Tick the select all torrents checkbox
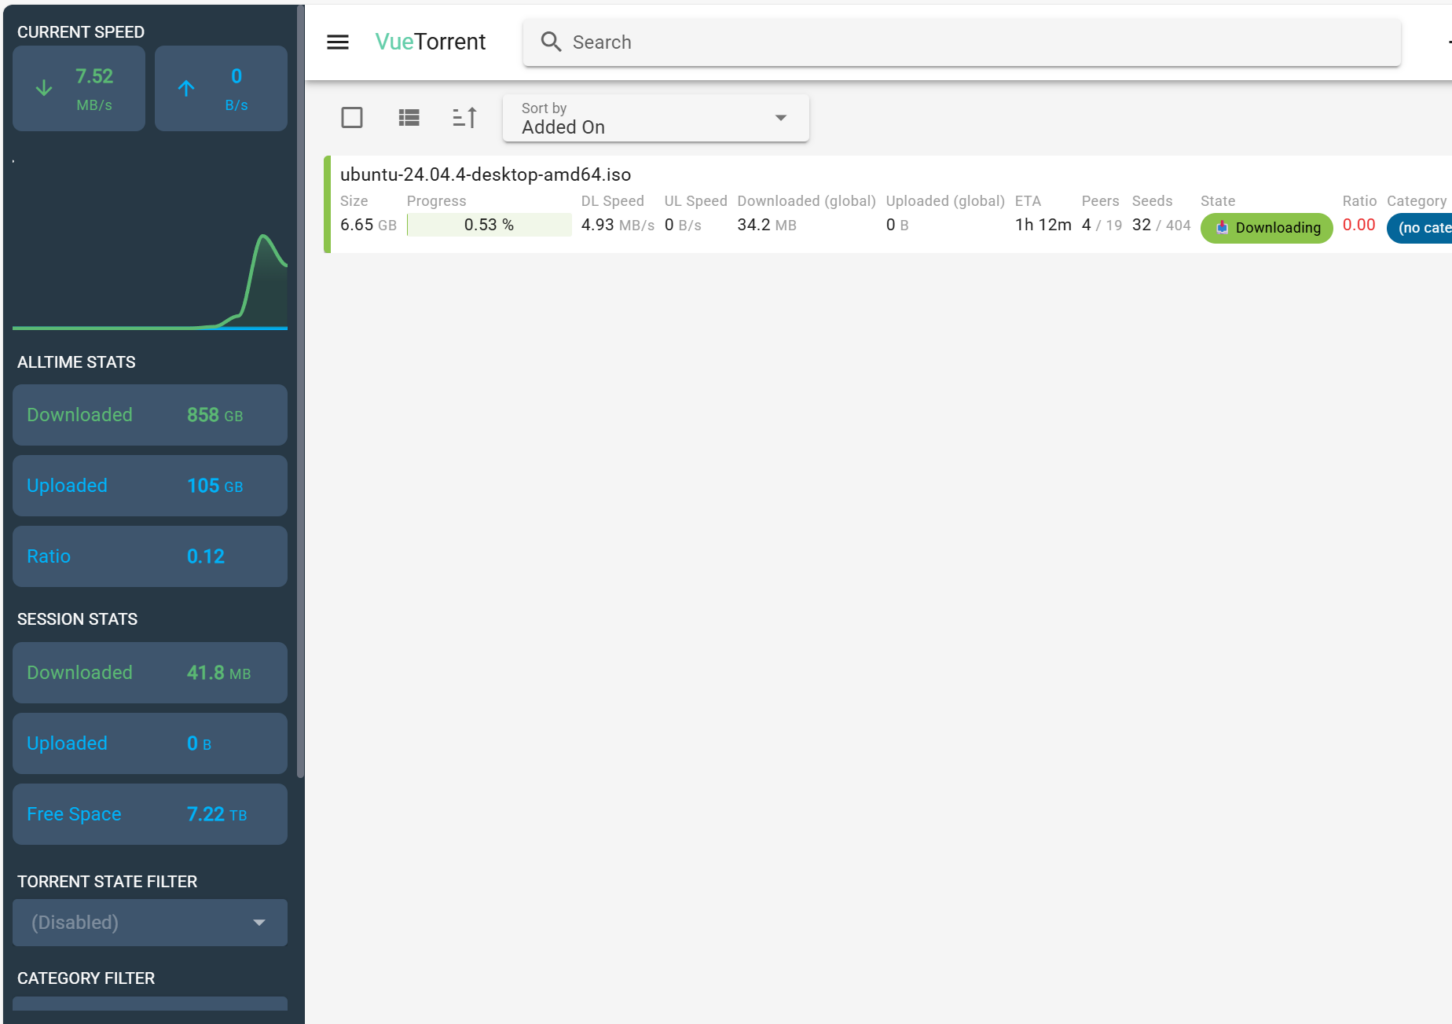The height and width of the screenshot is (1024, 1452). click(352, 118)
